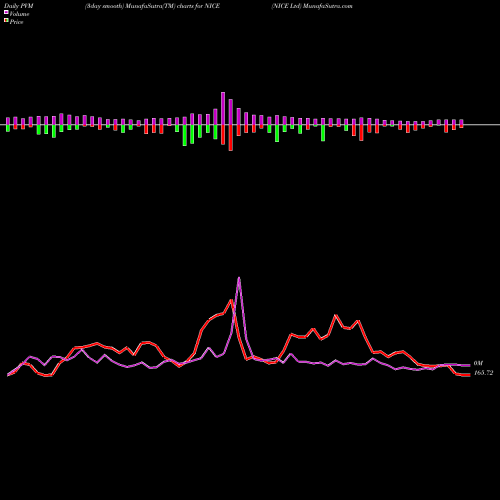Click the 3day smooth MunafaSutra chart title
The image size is (500, 500).
[152, 6]
